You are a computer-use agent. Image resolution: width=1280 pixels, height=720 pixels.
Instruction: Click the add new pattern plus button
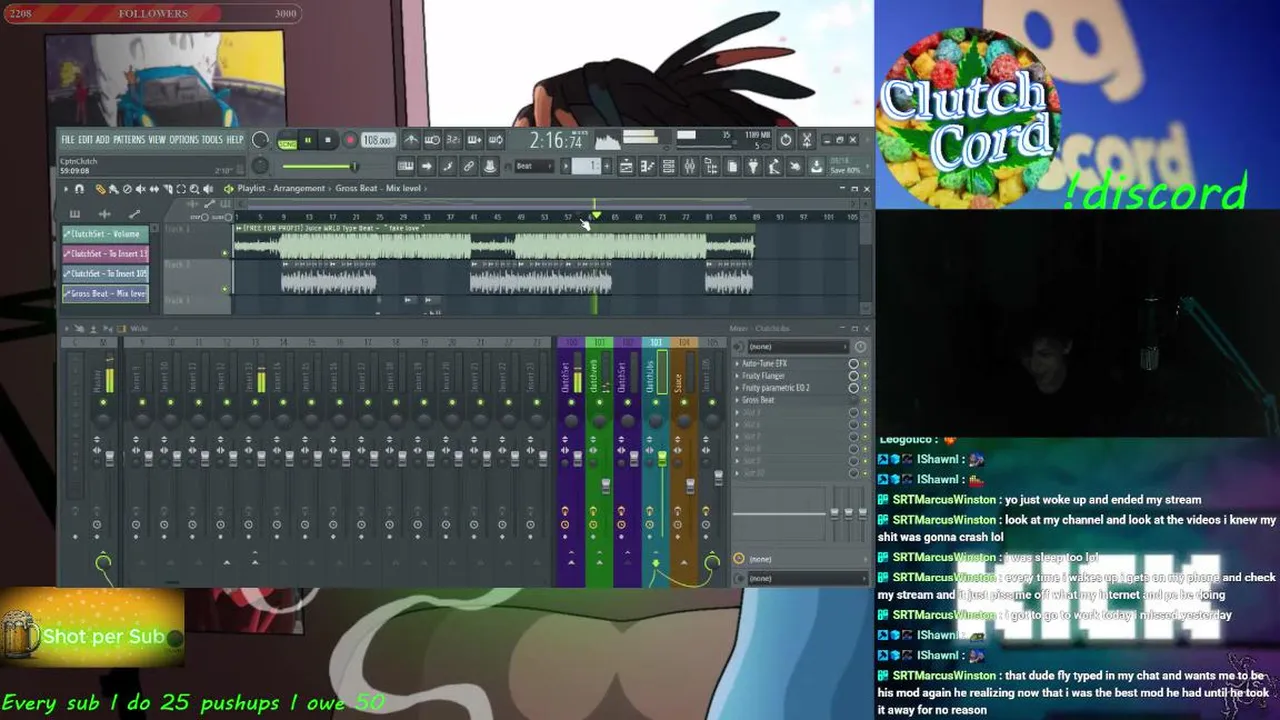click(x=606, y=166)
